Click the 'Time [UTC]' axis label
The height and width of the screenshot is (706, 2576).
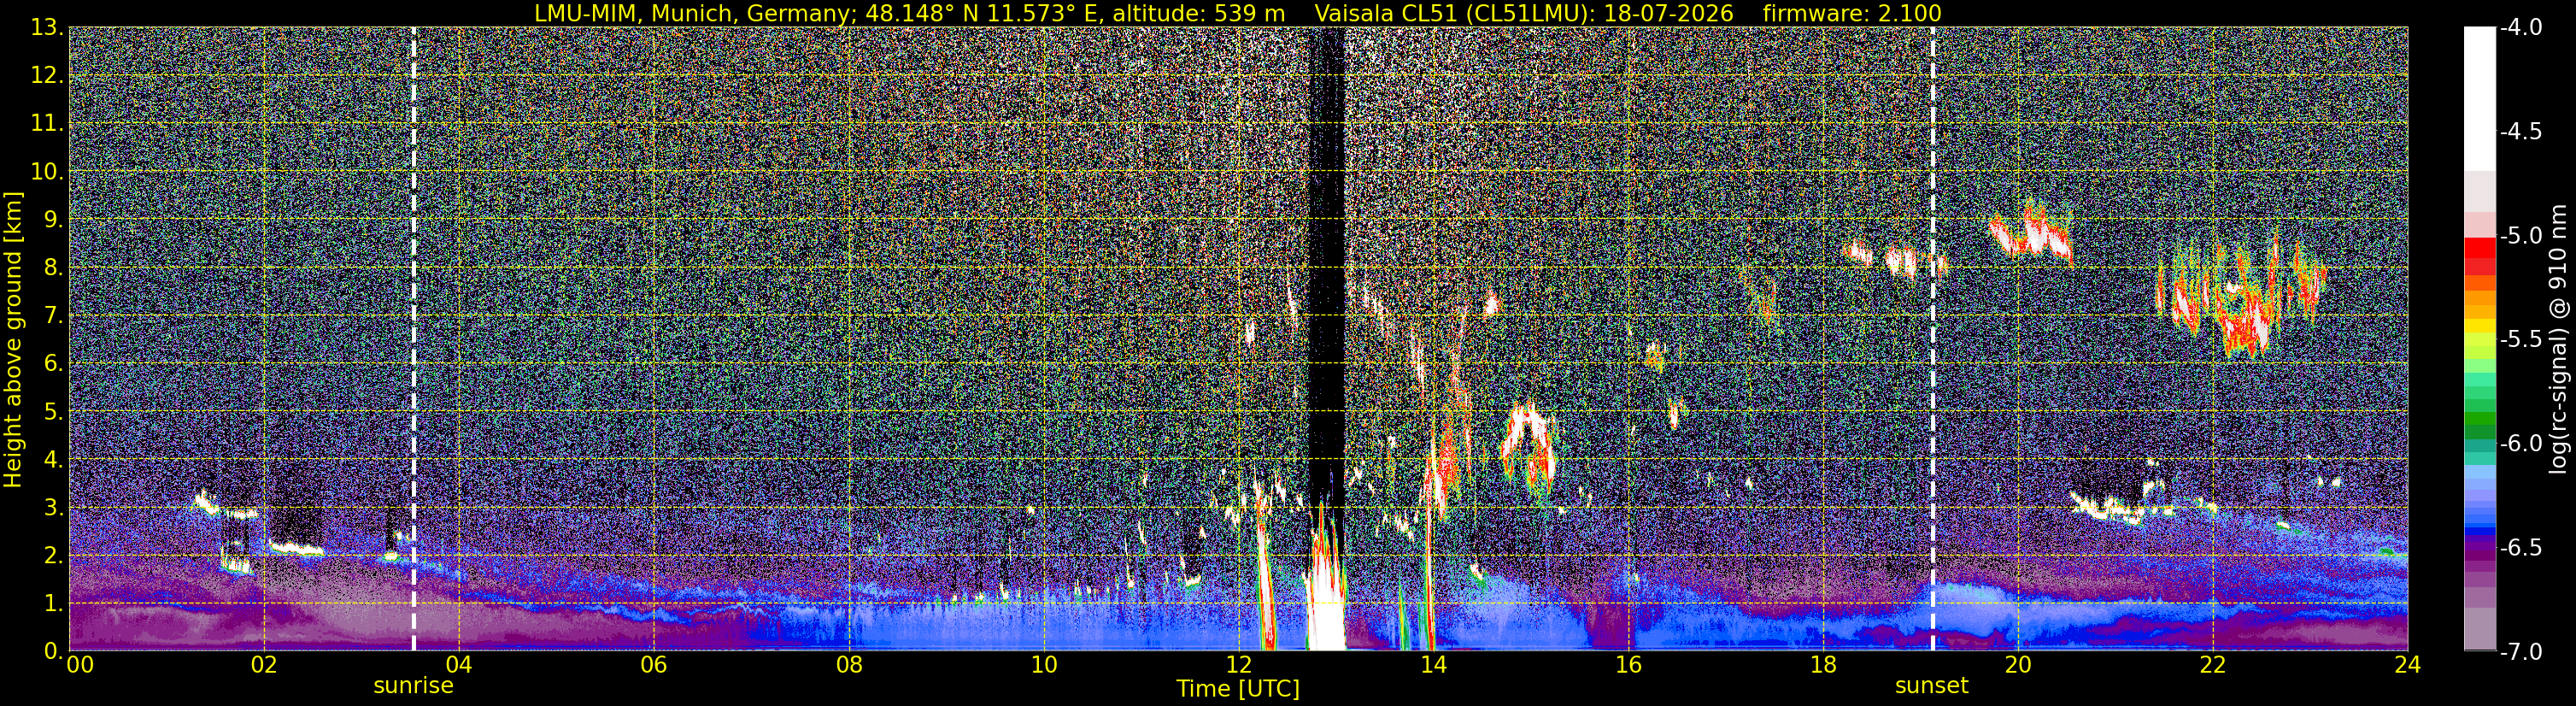click(1238, 689)
